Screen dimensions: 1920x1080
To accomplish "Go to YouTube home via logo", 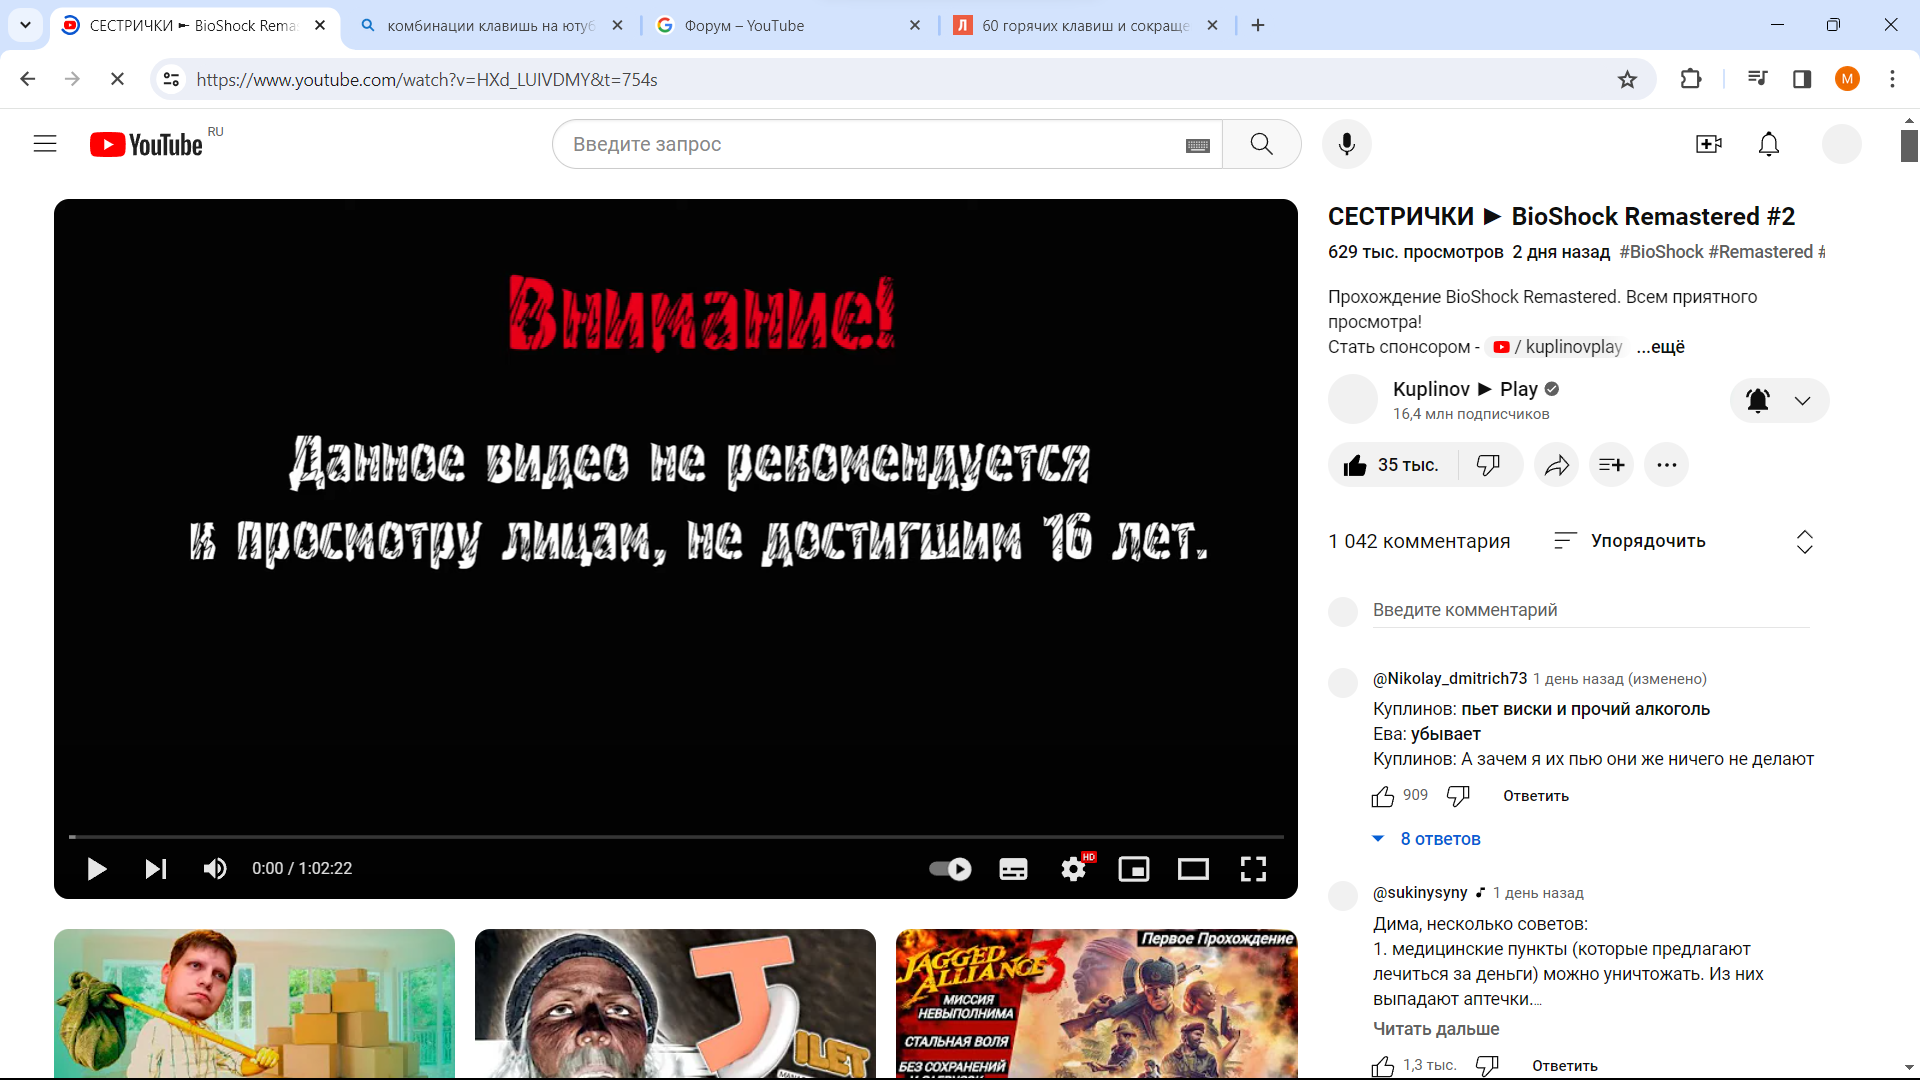I will [x=146, y=145].
